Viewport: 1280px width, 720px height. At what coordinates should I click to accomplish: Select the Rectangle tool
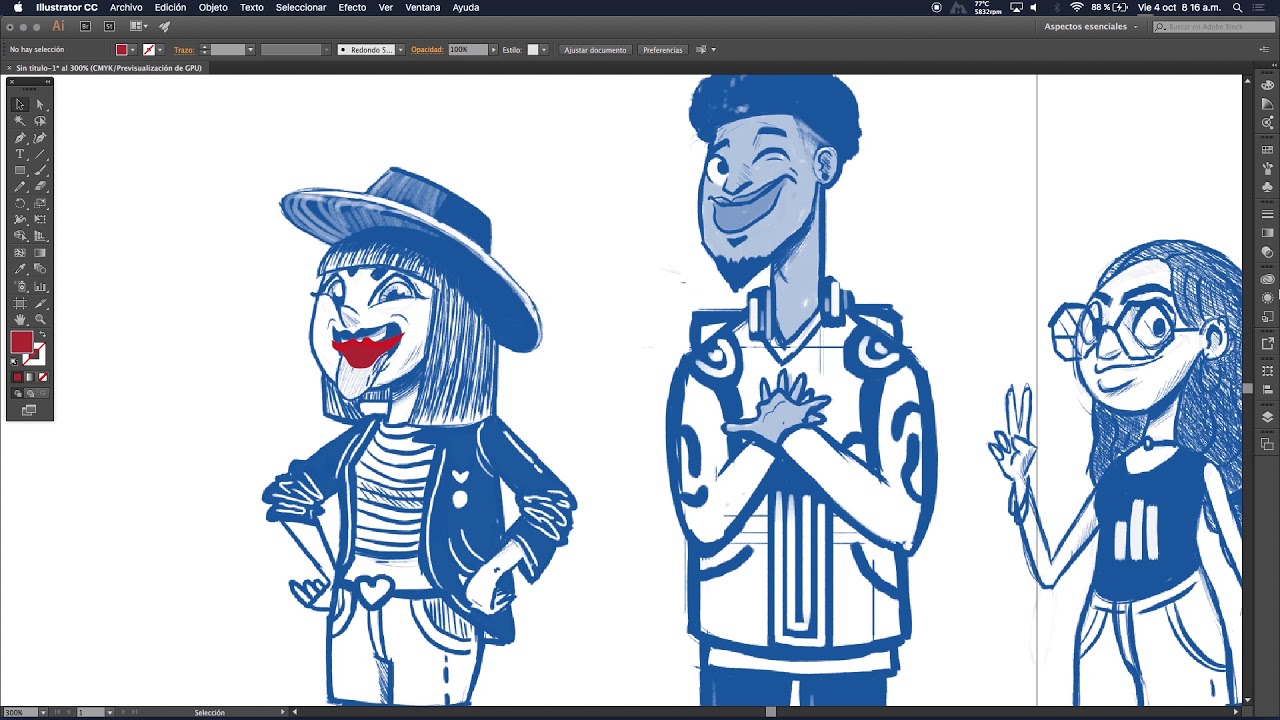(x=19, y=170)
